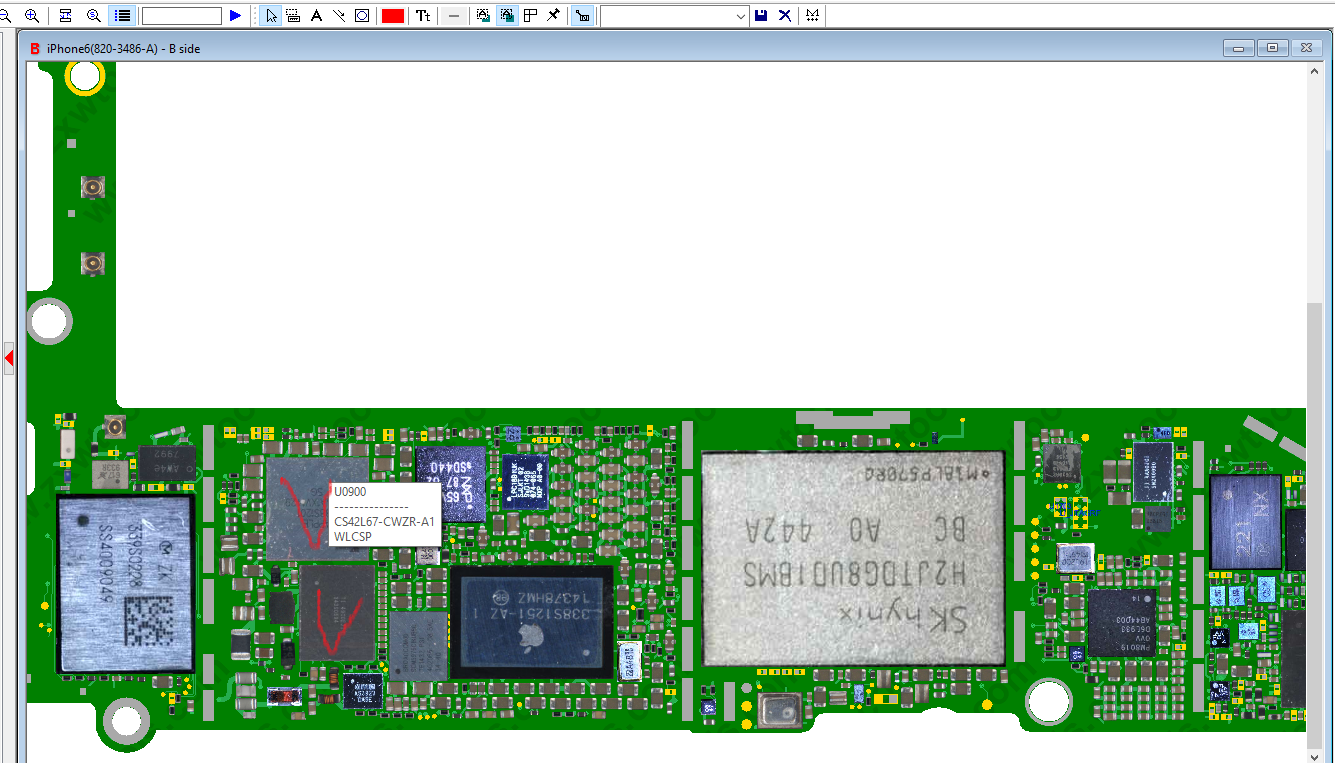Image resolution: width=1335 pixels, height=763 pixels.
Task: Click the blue X delete icon
Action: (785, 16)
